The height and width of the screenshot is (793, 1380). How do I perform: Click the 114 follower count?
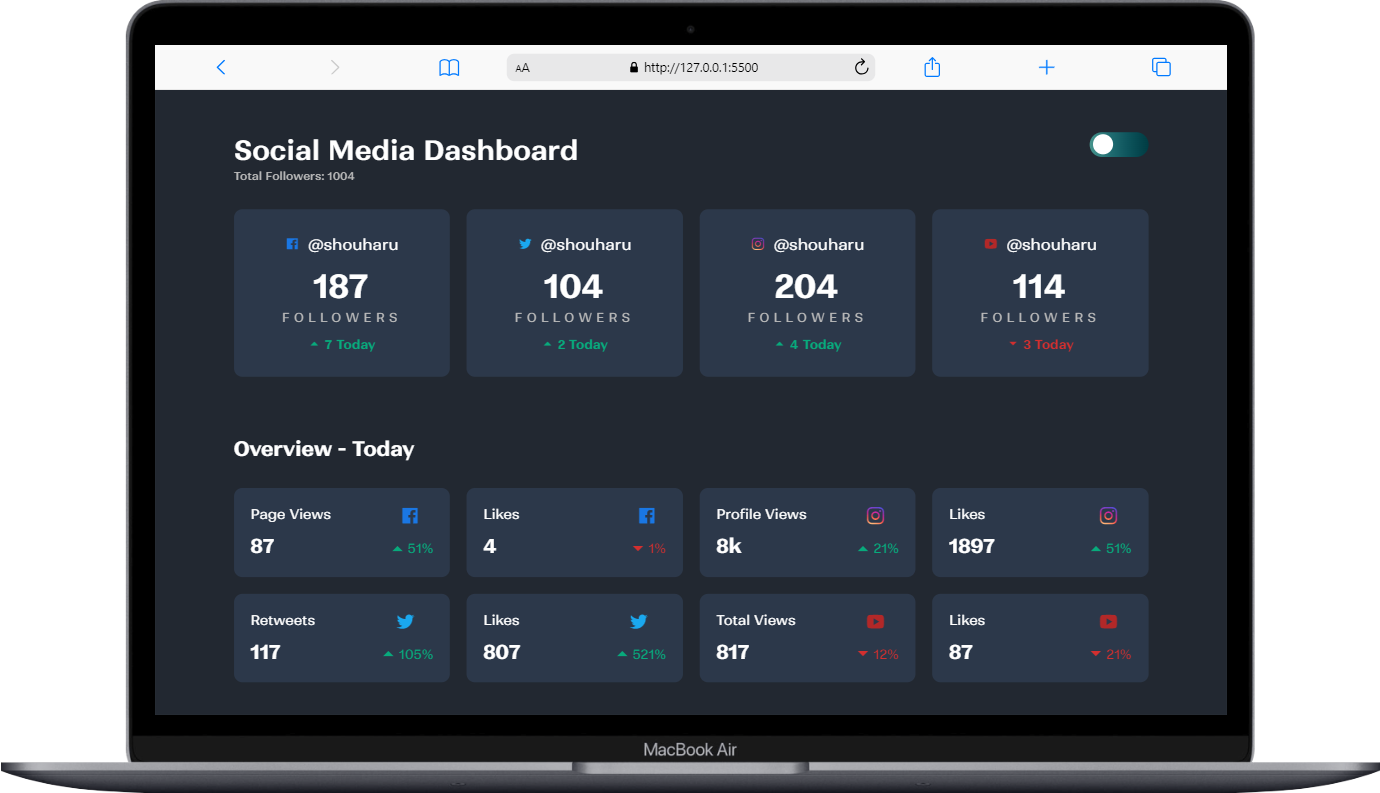(x=1039, y=287)
